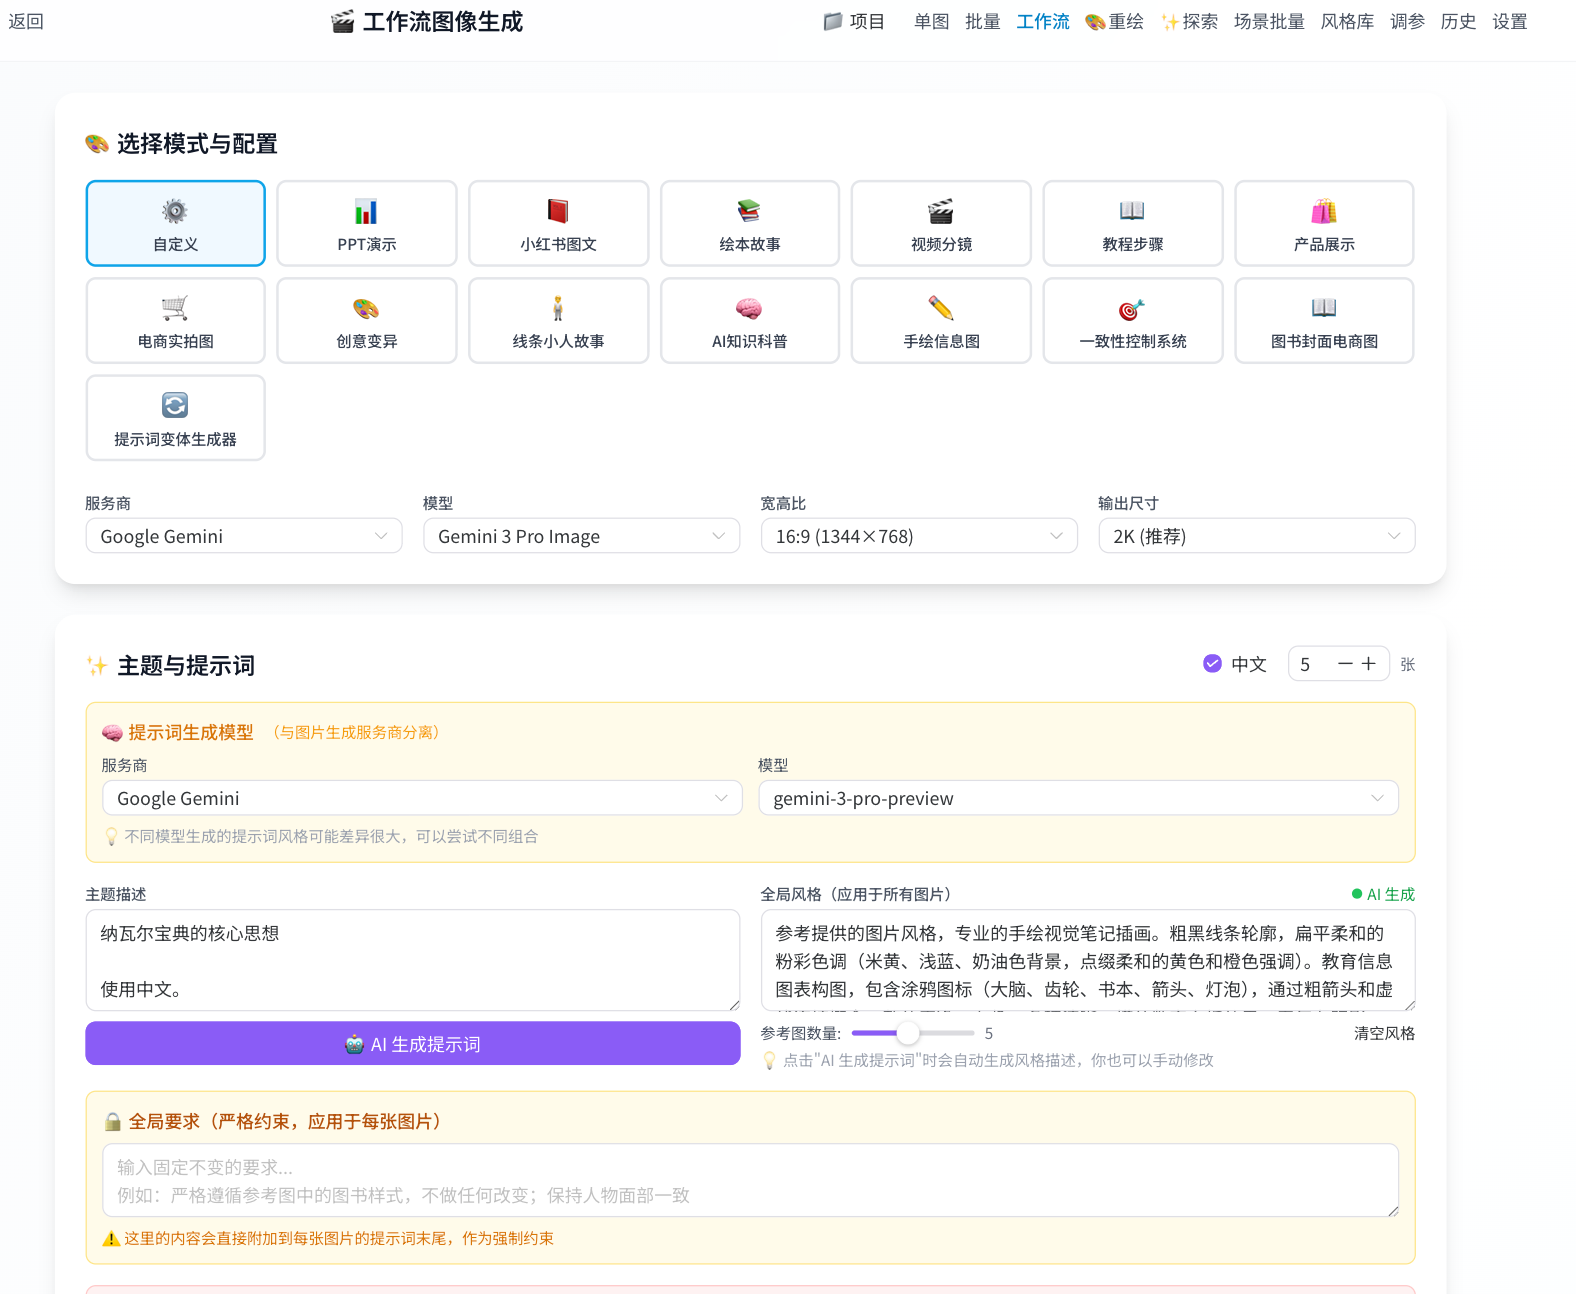The image size is (1576, 1294).
Task: Choose the AI知识科普 brain mode
Action: (x=749, y=321)
